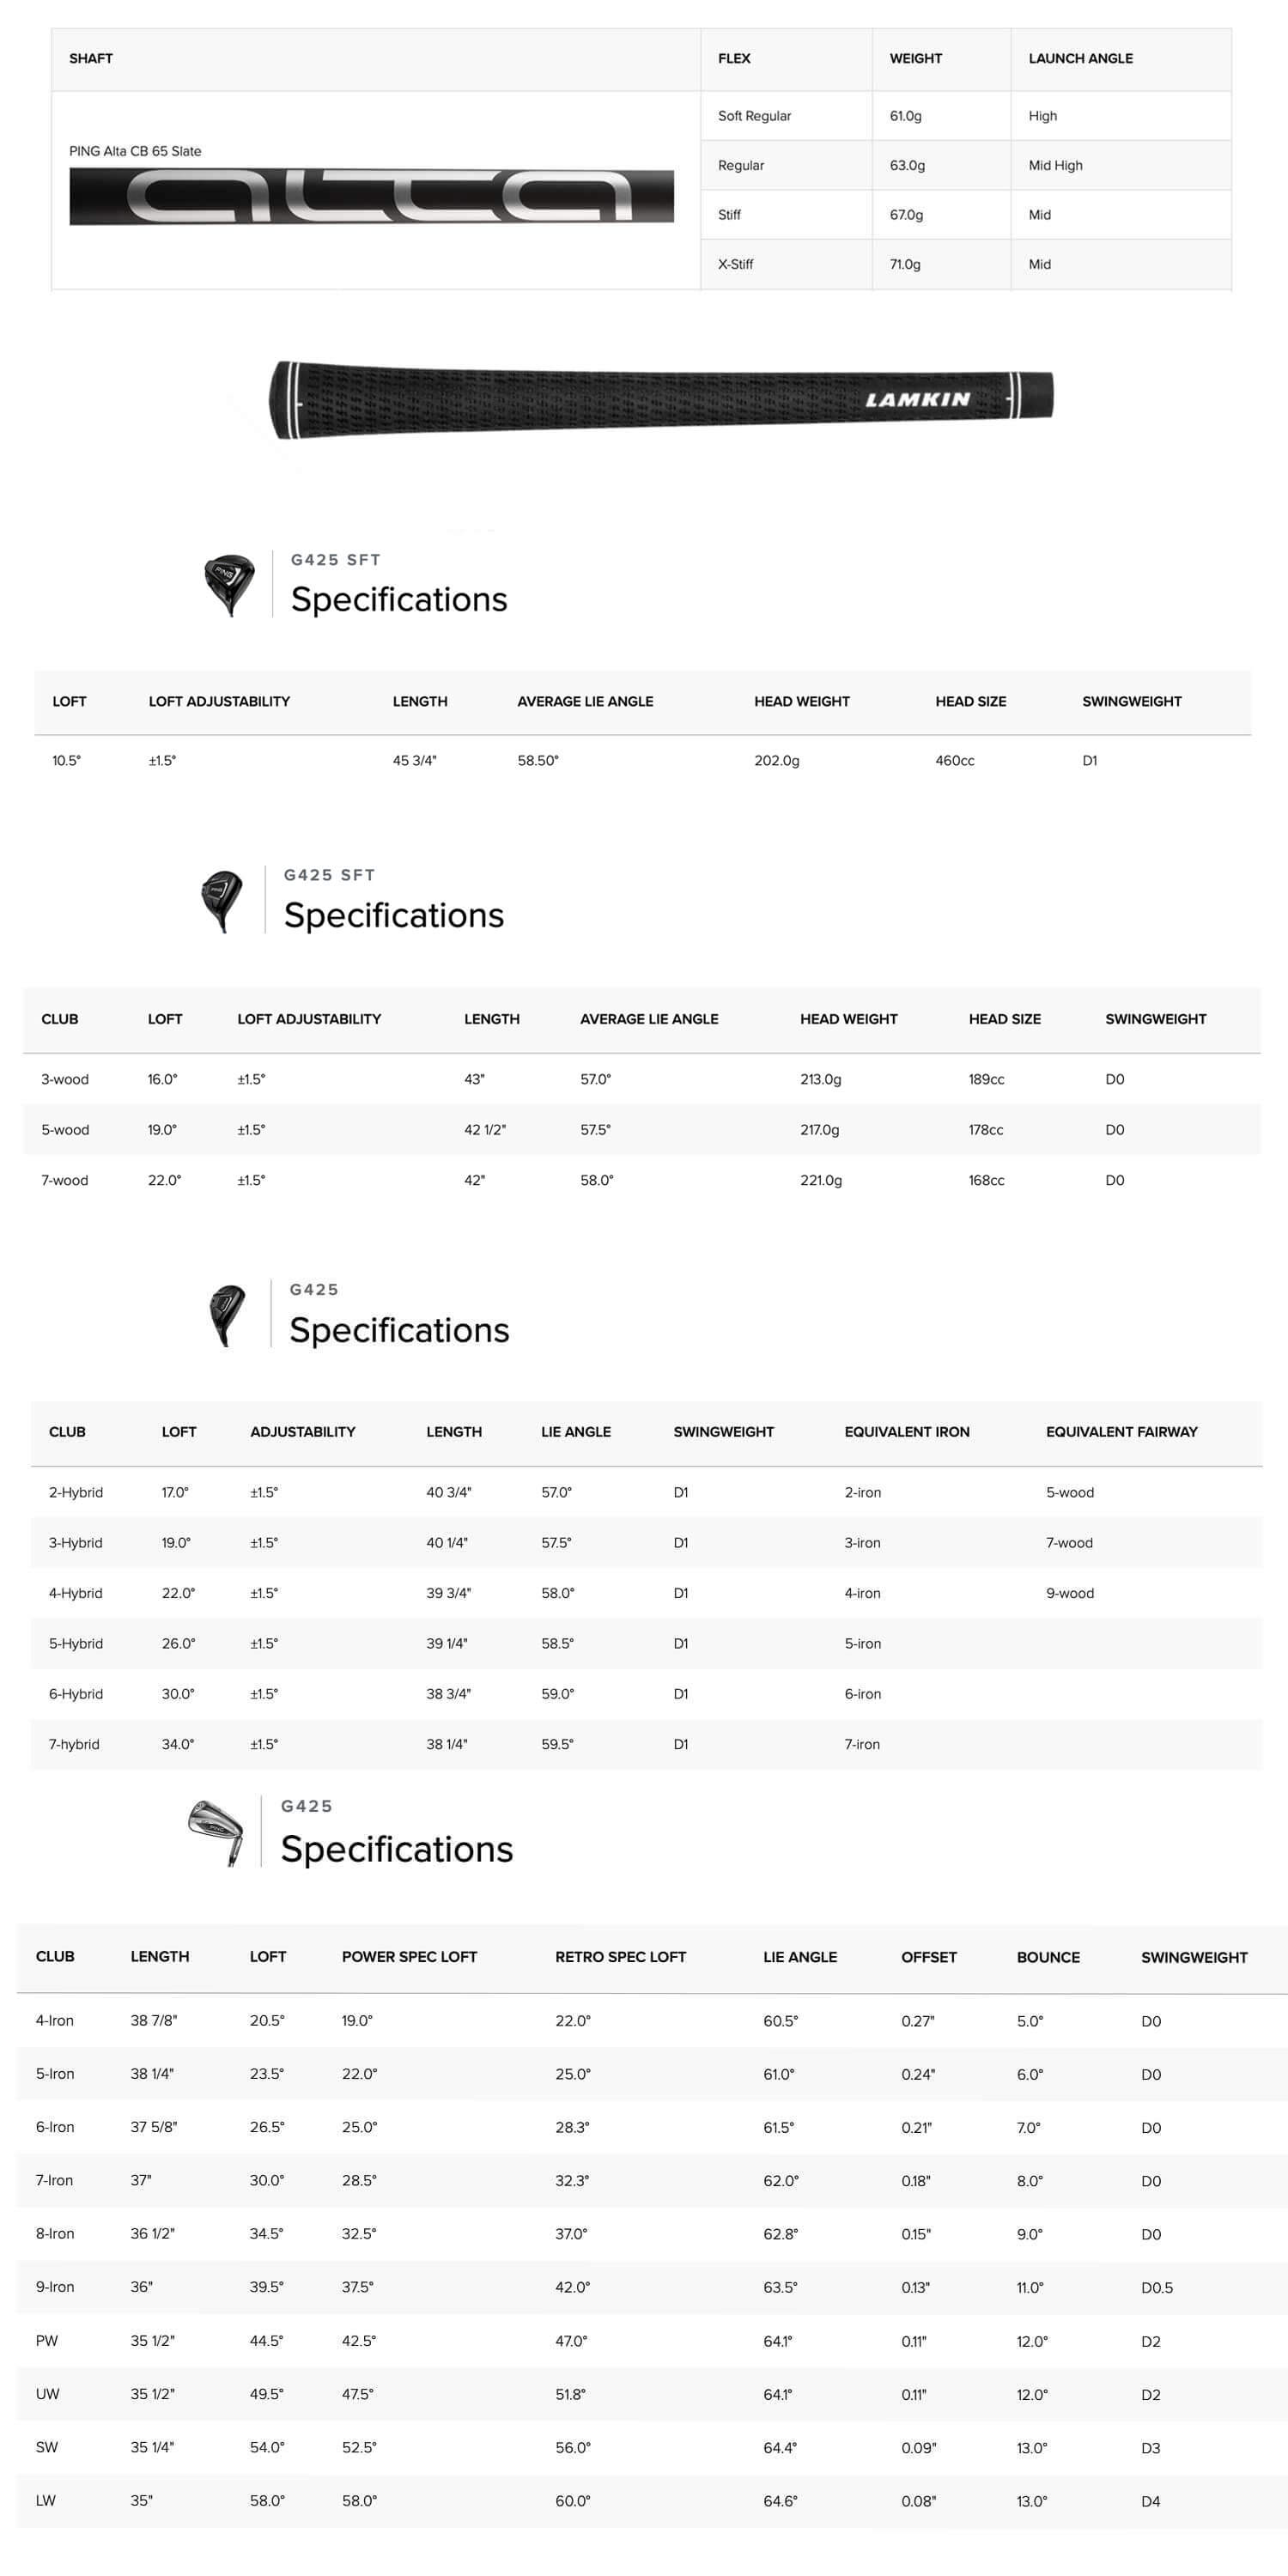Click the Lamkin grip image
The width and height of the screenshot is (1288, 2576).
click(x=661, y=399)
